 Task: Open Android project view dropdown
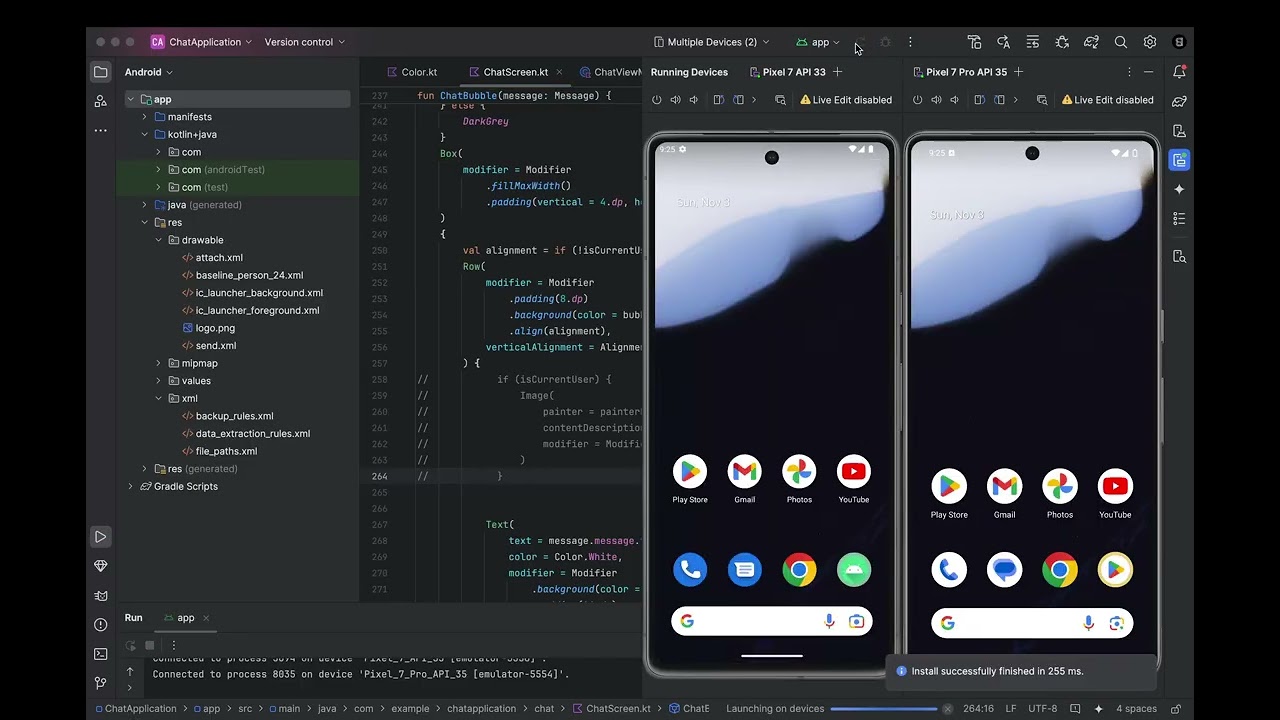pos(149,72)
